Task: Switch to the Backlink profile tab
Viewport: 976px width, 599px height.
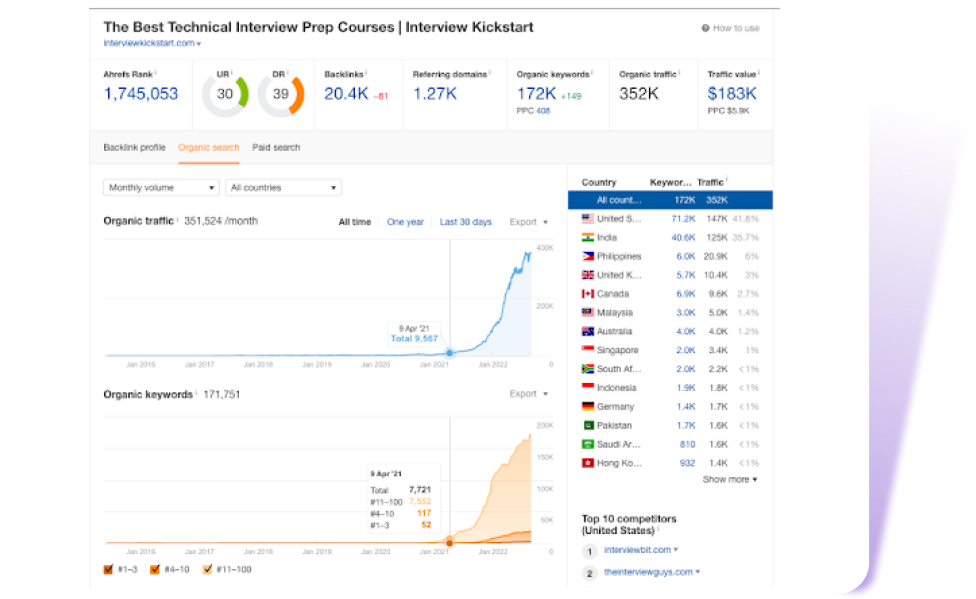Action: point(134,148)
